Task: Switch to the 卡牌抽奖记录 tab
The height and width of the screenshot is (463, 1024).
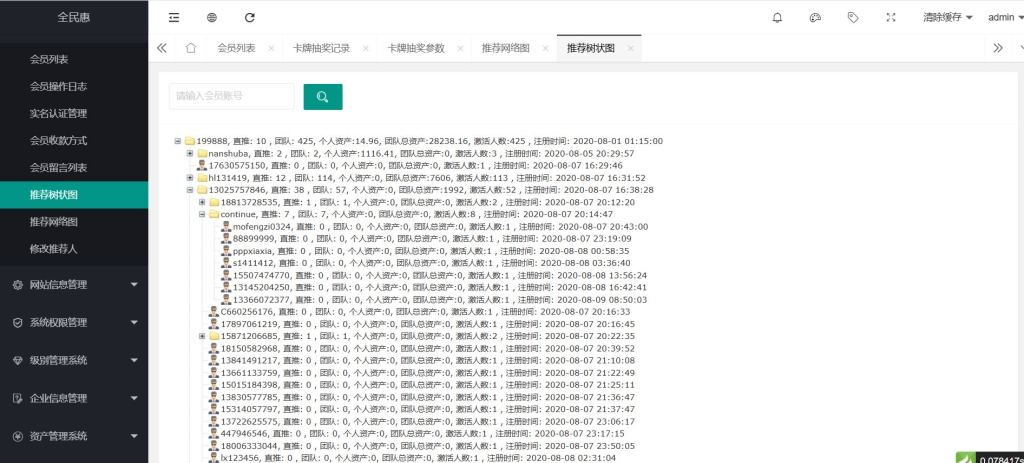Action: pos(320,48)
